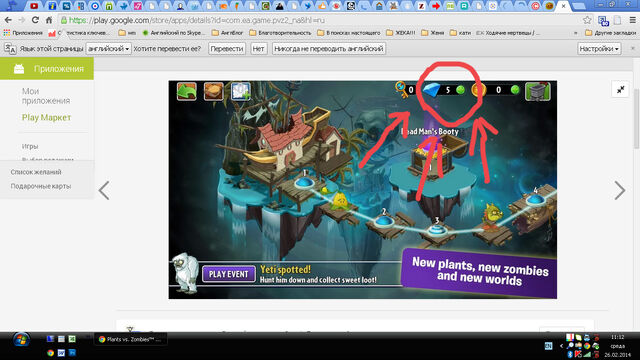Click the Start button on taskbar

coord(21,340)
